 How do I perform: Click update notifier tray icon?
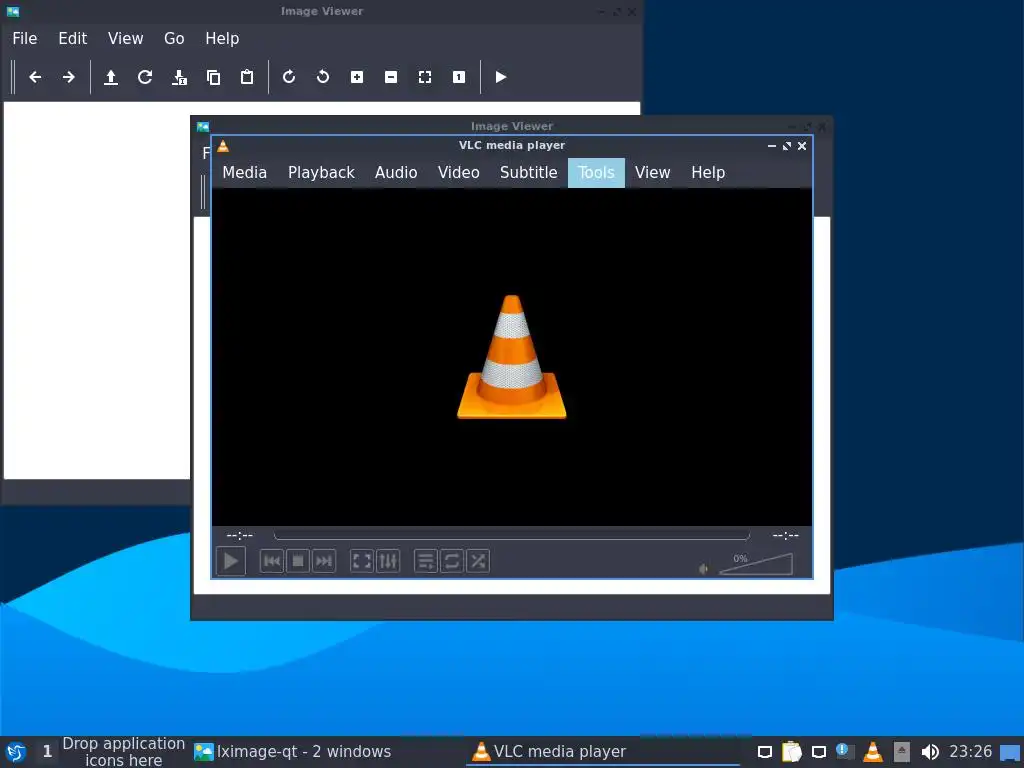pyautogui.click(x=845, y=752)
